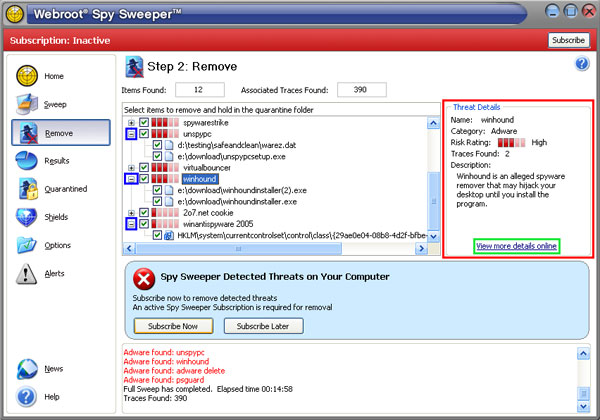The height and width of the screenshot is (420, 600).
Task: Go to the Home menu item
Action: 54,76
